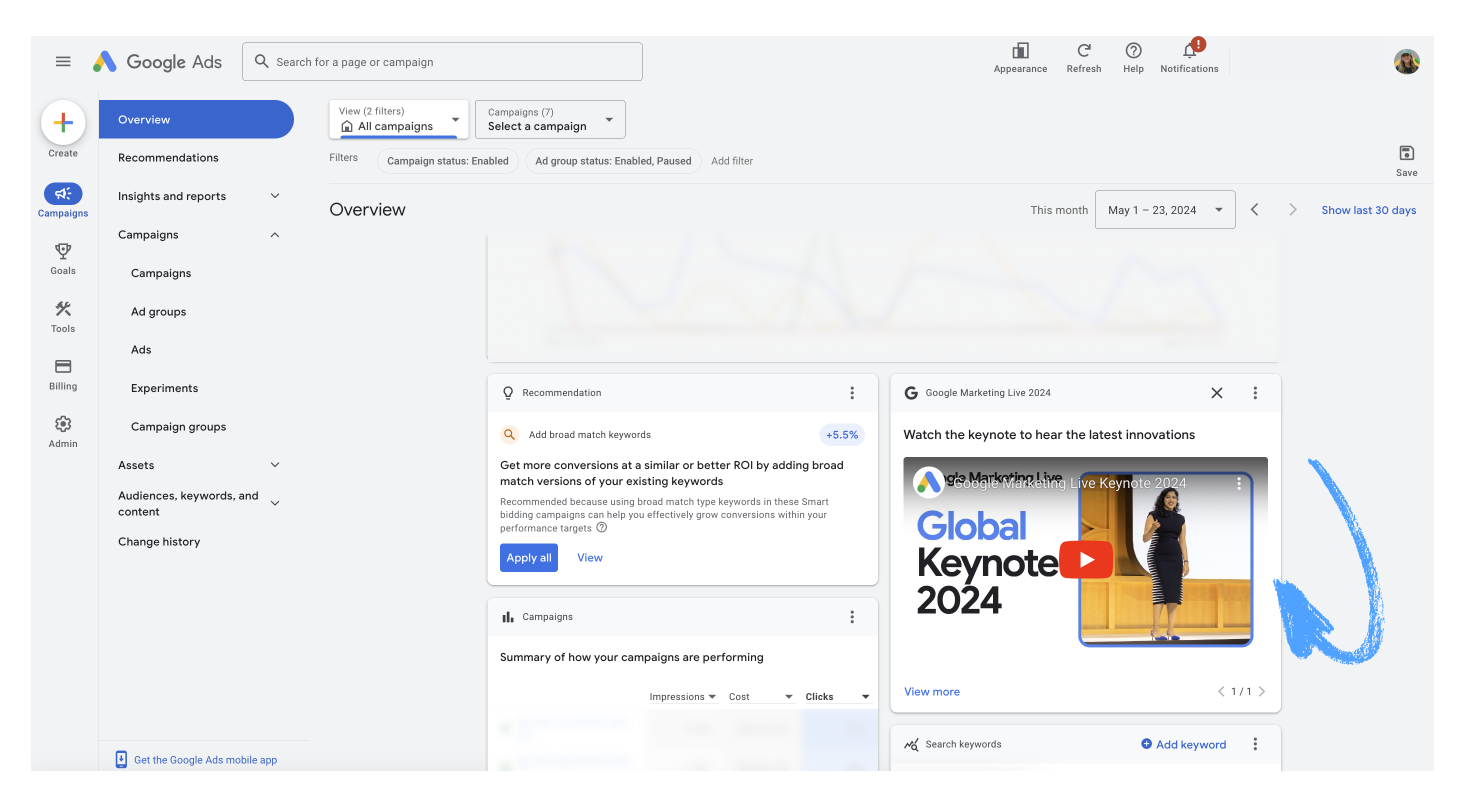The height and width of the screenshot is (804, 1472).
Task: Focus the page or campaign search field
Action: point(442,62)
